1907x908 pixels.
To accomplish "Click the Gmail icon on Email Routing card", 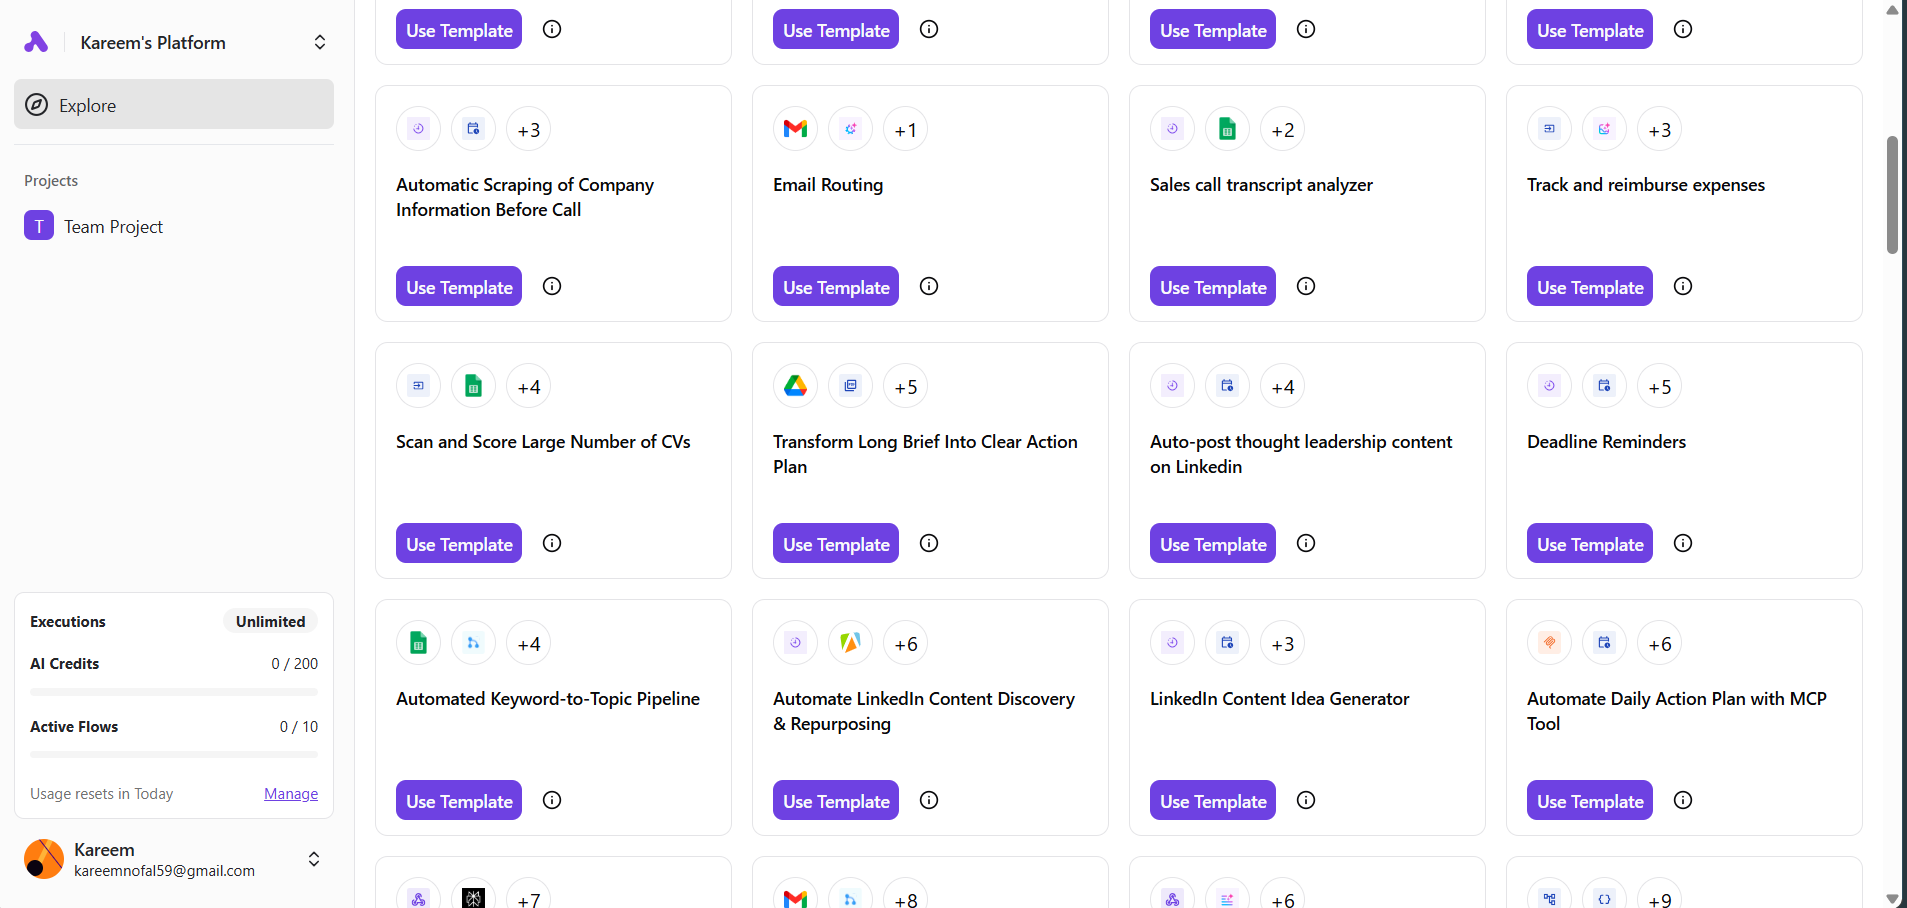I will click(795, 129).
